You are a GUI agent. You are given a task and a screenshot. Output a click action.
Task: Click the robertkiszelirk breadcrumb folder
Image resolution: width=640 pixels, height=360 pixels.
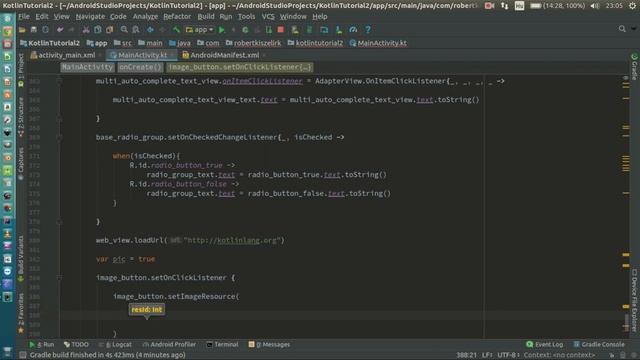[x=253, y=43]
